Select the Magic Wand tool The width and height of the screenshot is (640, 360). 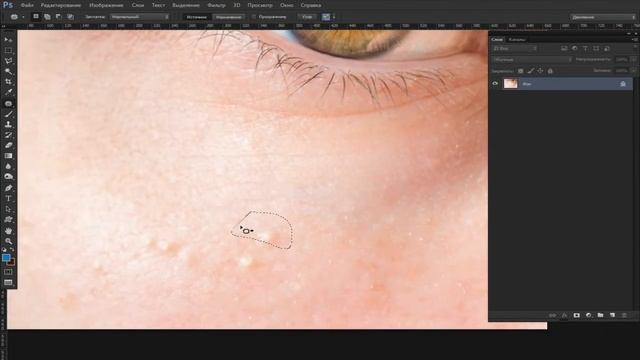tap(8, 71)
